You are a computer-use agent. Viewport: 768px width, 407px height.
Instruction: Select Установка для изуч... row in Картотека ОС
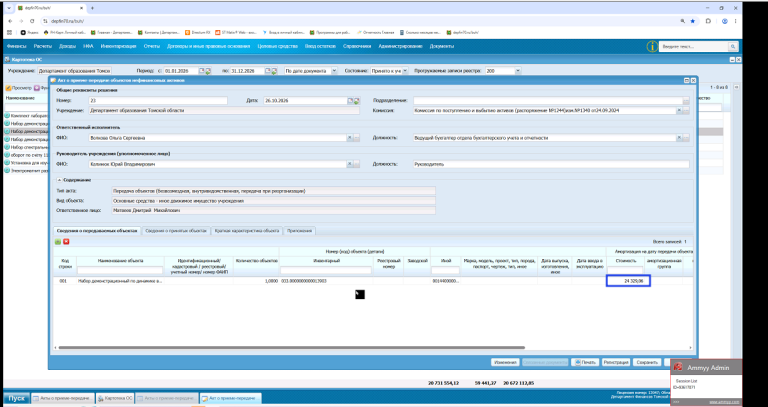(26, 163)
